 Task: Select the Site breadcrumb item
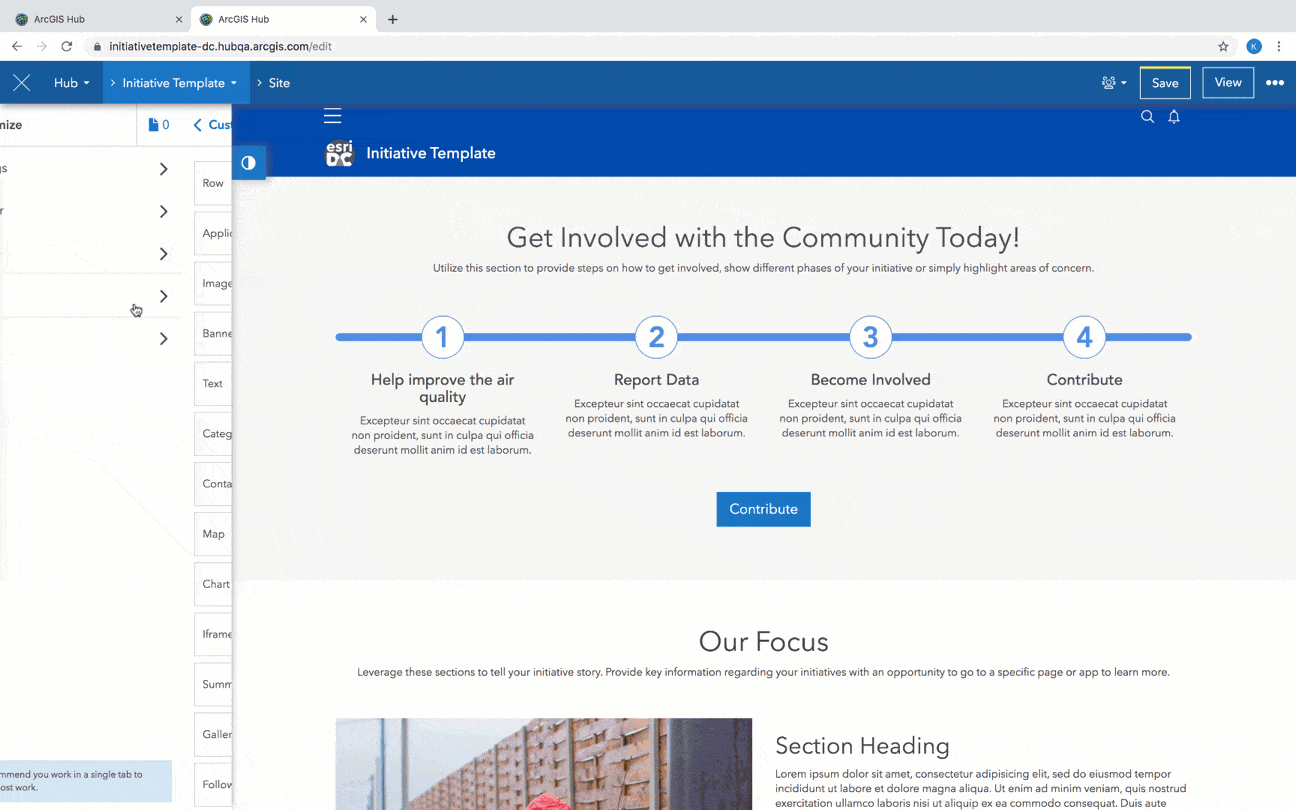[279, 83]
